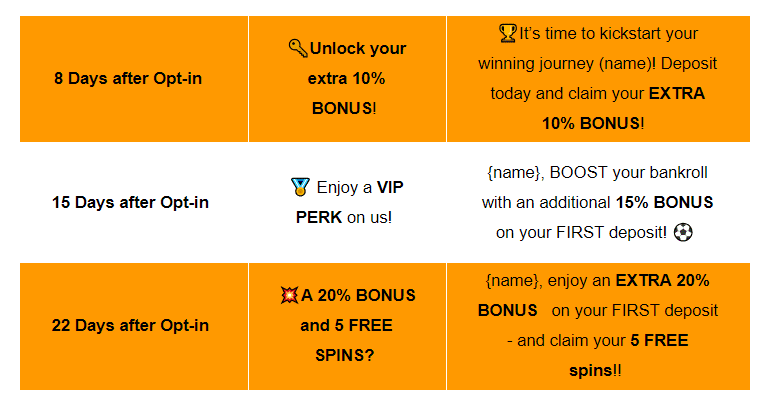The height and width of the screenshot is (407, 768).
Task: Click 'on your FIRST deposit!' in white row
Action: [581, 232]
